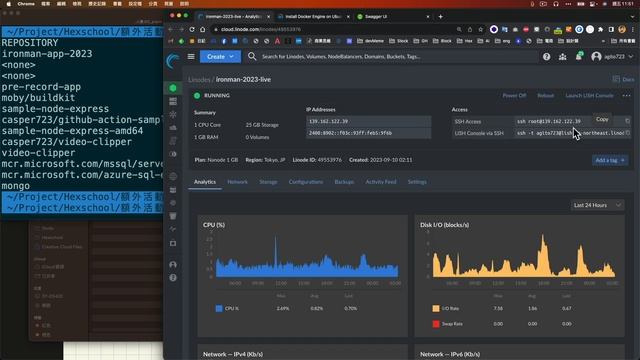Reload the page with Chrome refresh icon
This screenshot has width=640, height=360.
192,29
